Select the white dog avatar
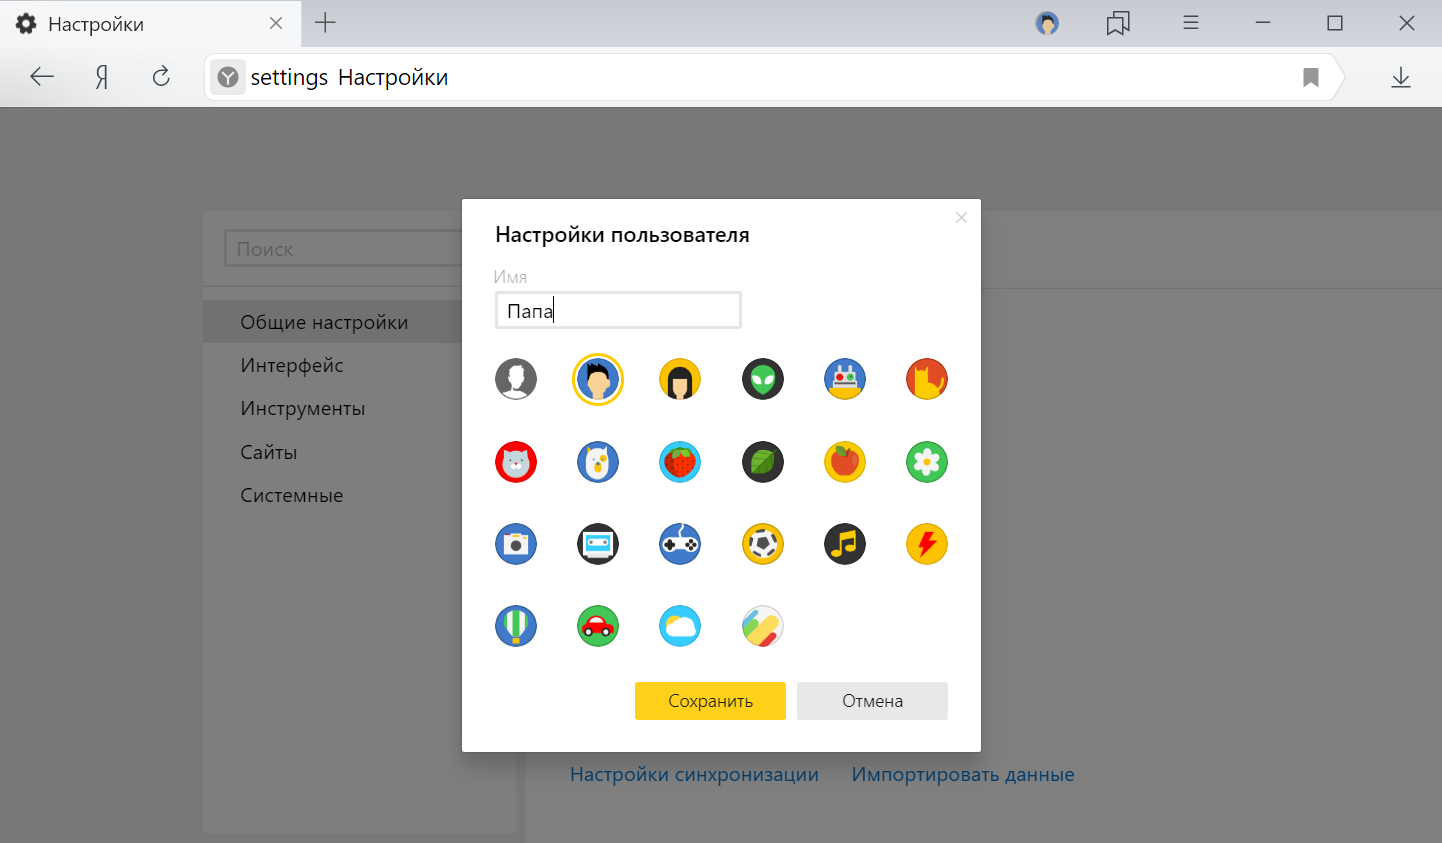 pos(598,462)
